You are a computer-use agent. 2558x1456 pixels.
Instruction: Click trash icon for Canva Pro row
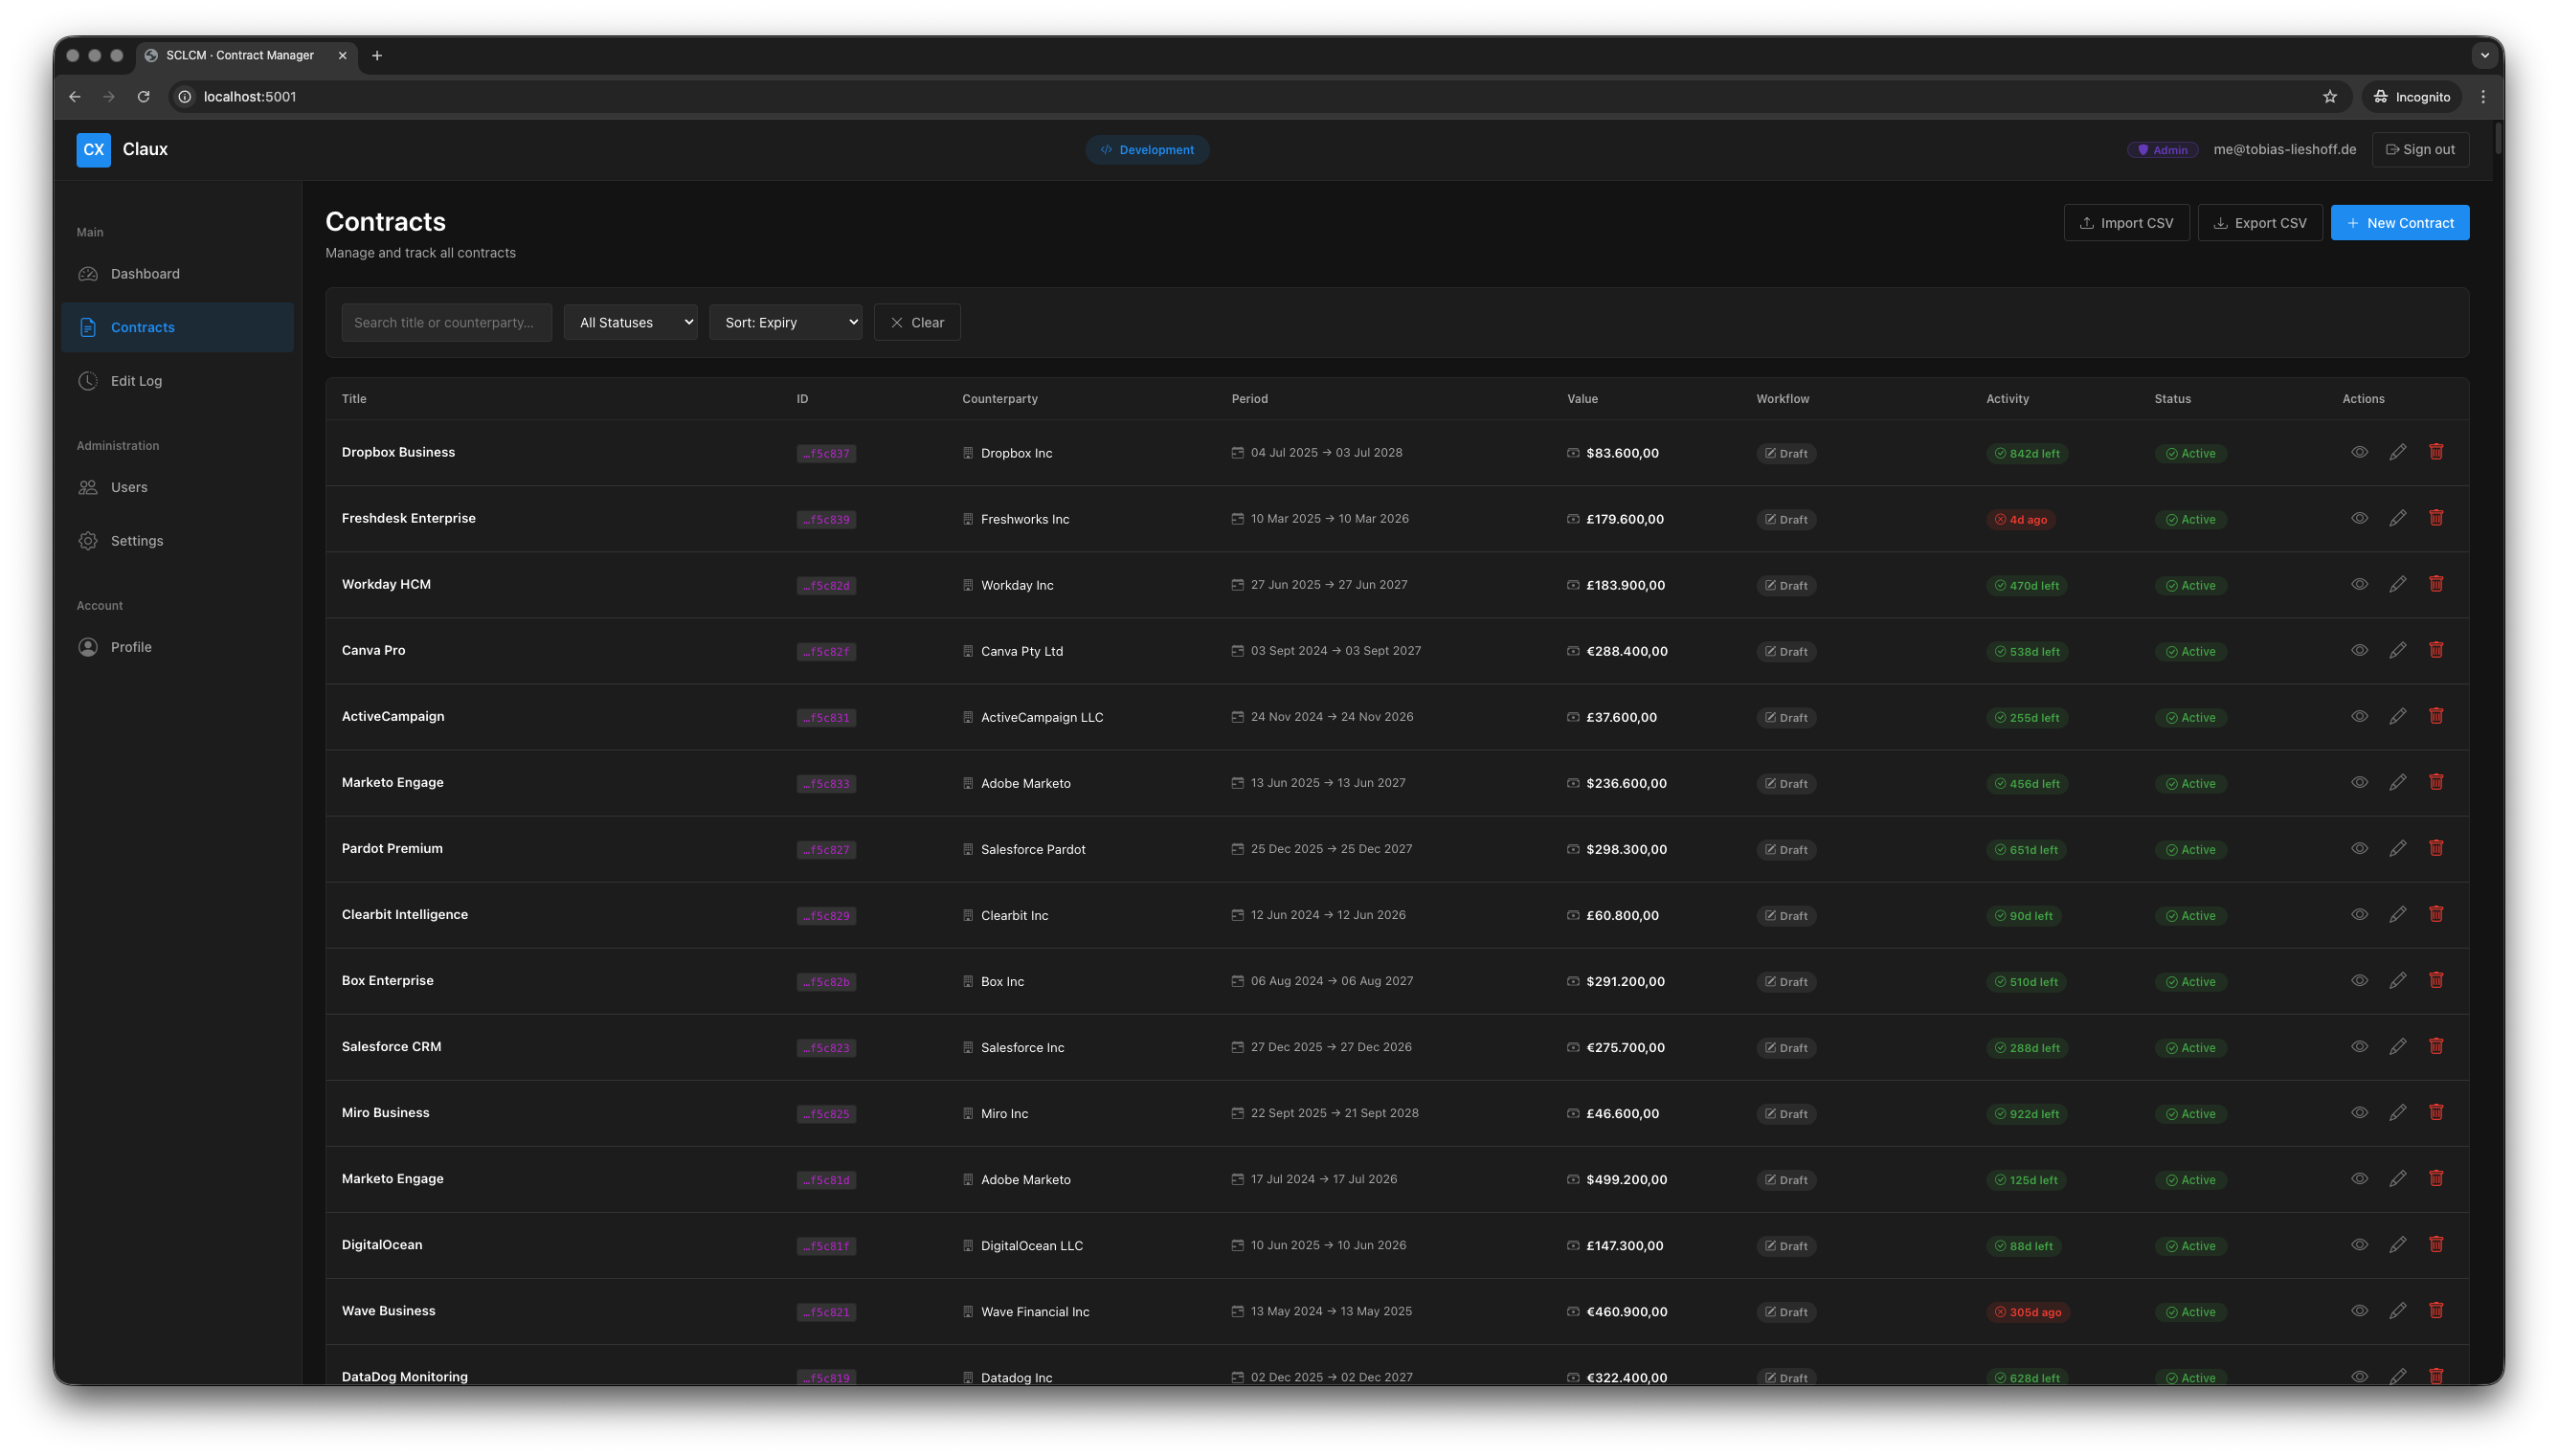click(2436, 650)
